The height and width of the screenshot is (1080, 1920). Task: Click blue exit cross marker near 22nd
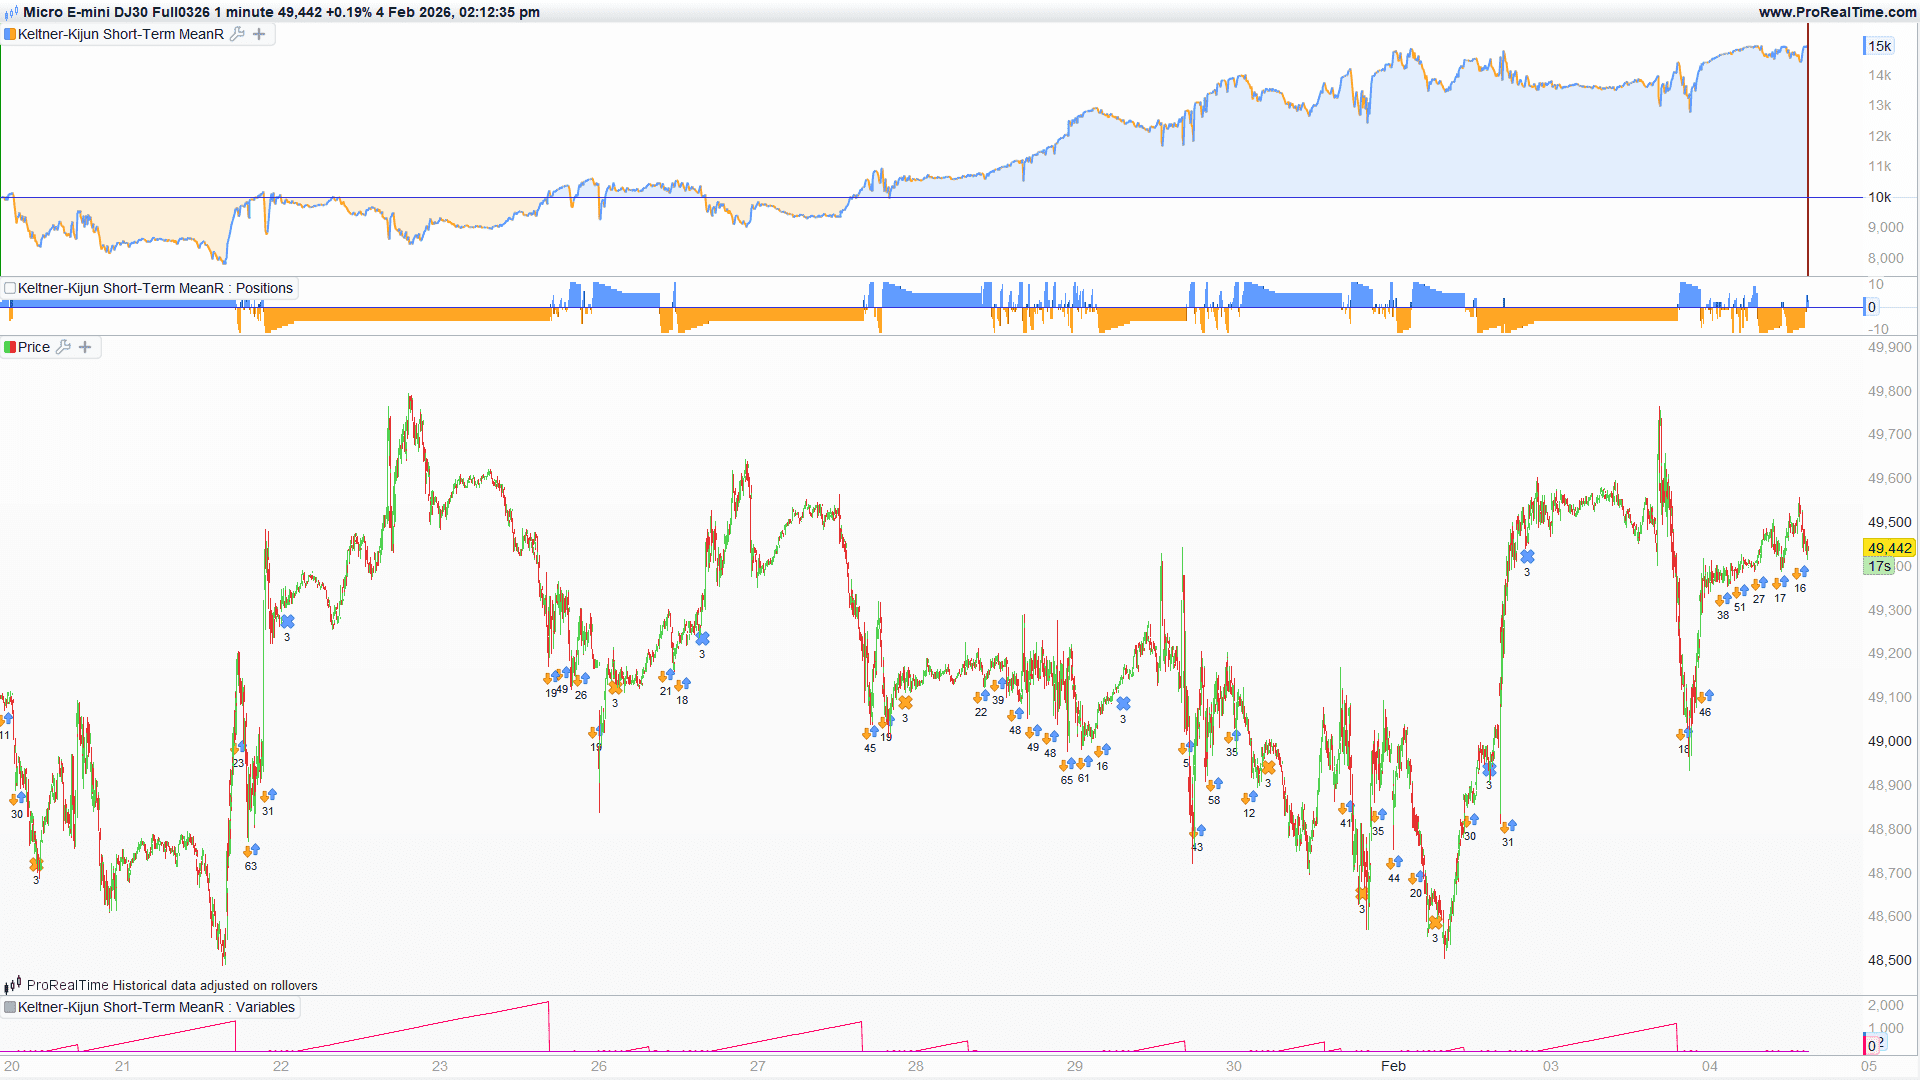click(287, 622)
